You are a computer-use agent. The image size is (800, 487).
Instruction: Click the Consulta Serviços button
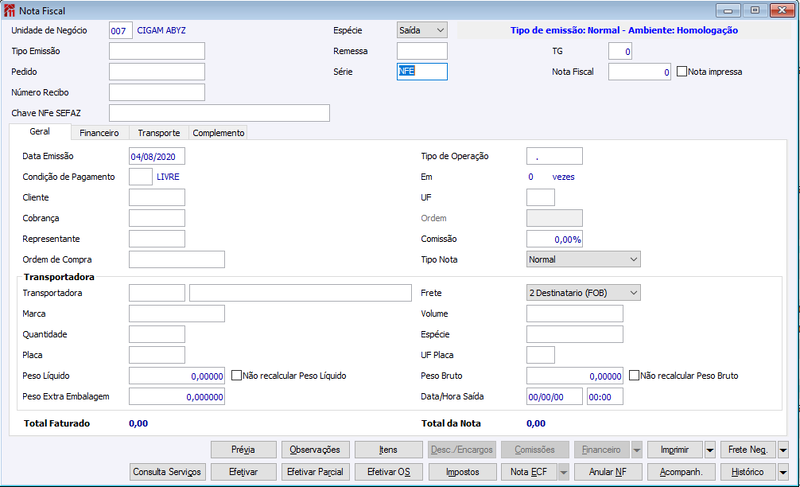click(x=167, y=472)
